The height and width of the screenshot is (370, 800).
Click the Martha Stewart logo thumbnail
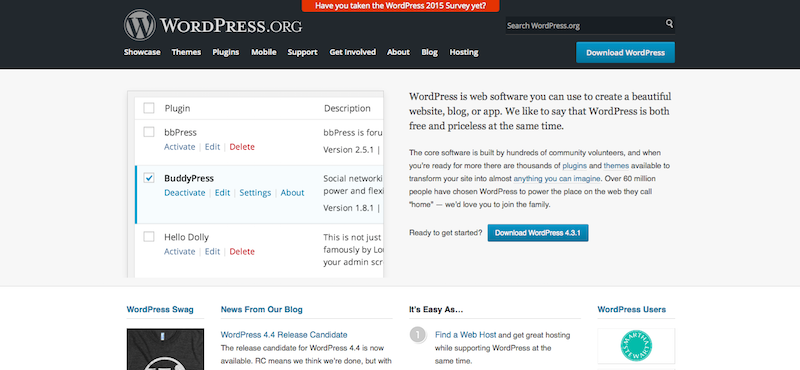(636, 346)
